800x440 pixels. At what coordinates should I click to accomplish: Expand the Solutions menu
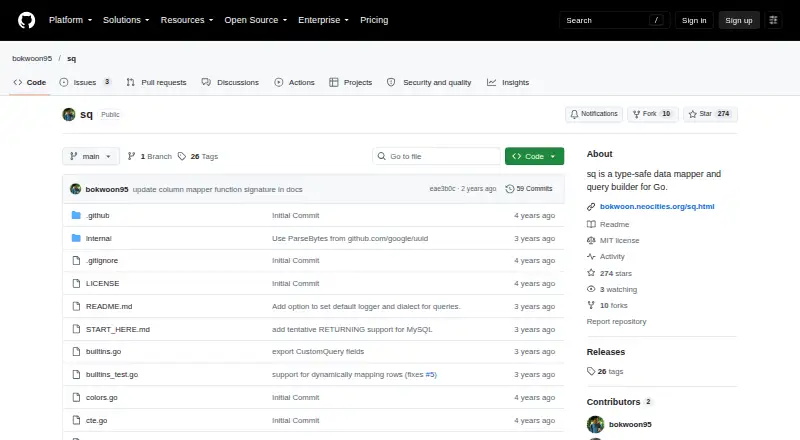pyautogui.click(x=126, y=20)
